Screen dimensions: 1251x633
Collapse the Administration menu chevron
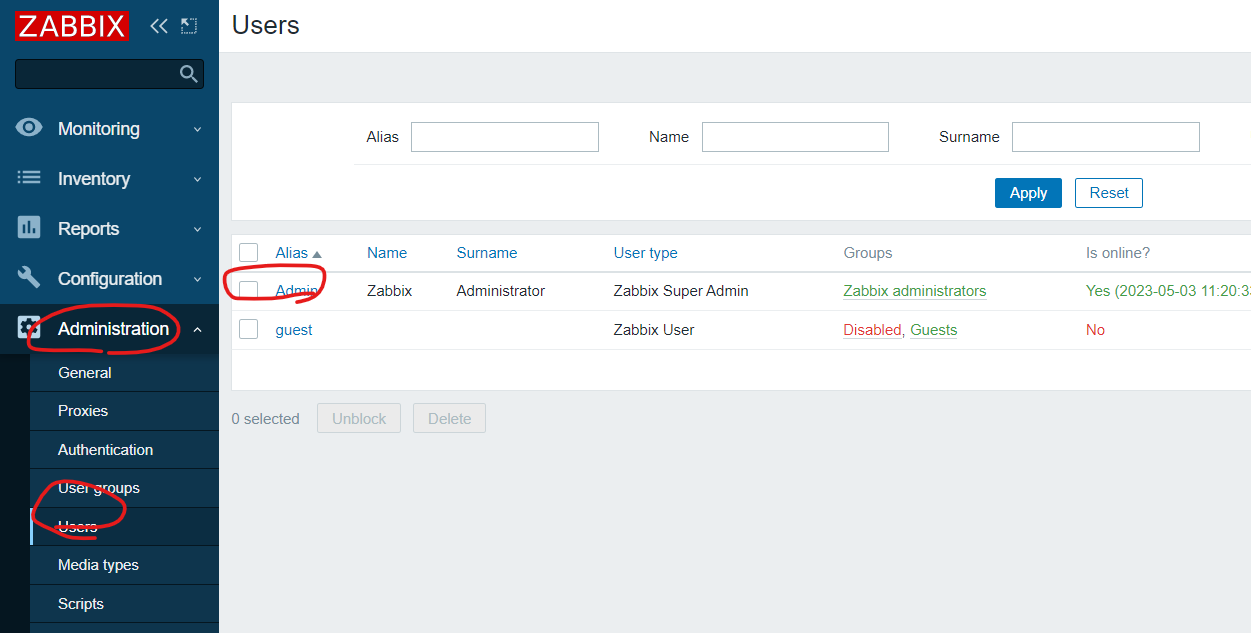pos(197,329)
